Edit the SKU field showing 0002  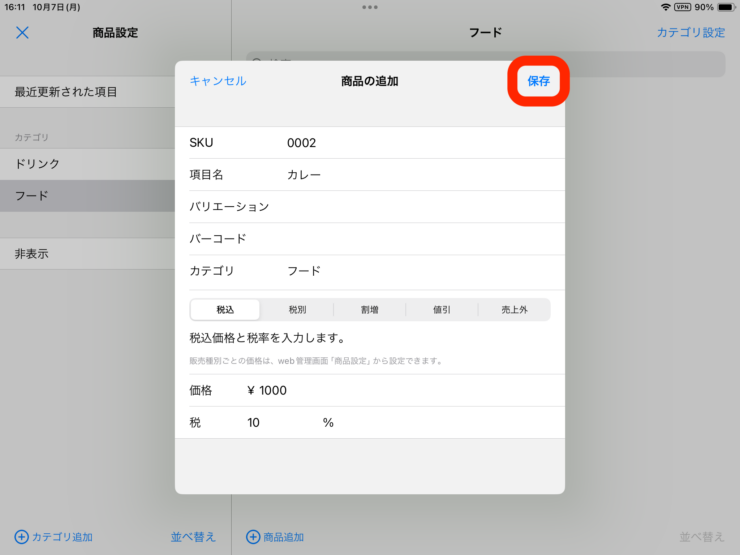(x=370, y=143)
